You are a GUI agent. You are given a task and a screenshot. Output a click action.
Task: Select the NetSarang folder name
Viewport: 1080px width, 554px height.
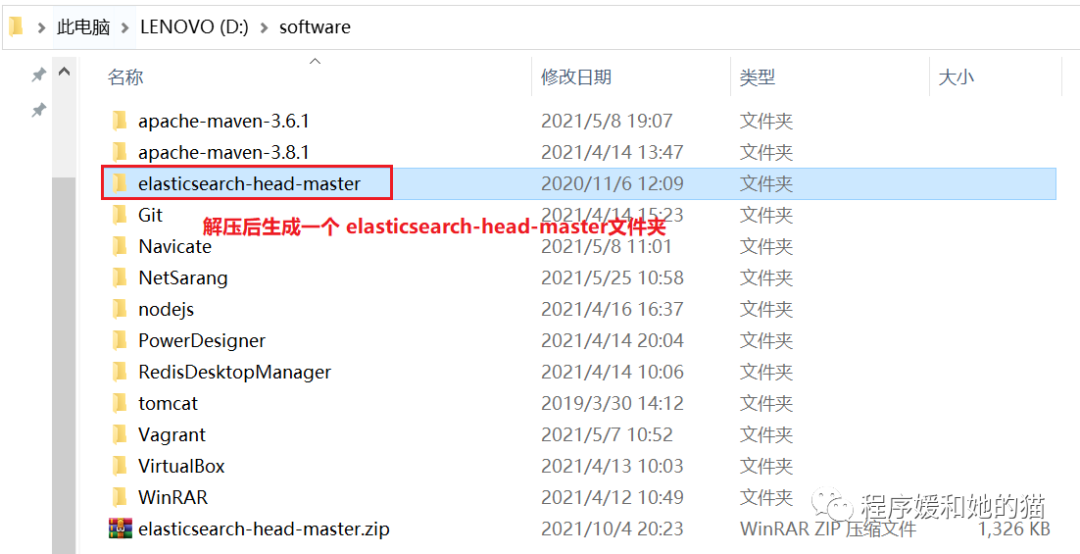pos(183,278)
